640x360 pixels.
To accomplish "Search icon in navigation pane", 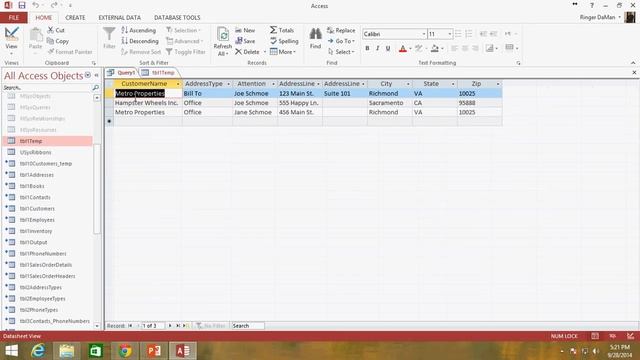I will pyautogui.click(x=96, y=87).
